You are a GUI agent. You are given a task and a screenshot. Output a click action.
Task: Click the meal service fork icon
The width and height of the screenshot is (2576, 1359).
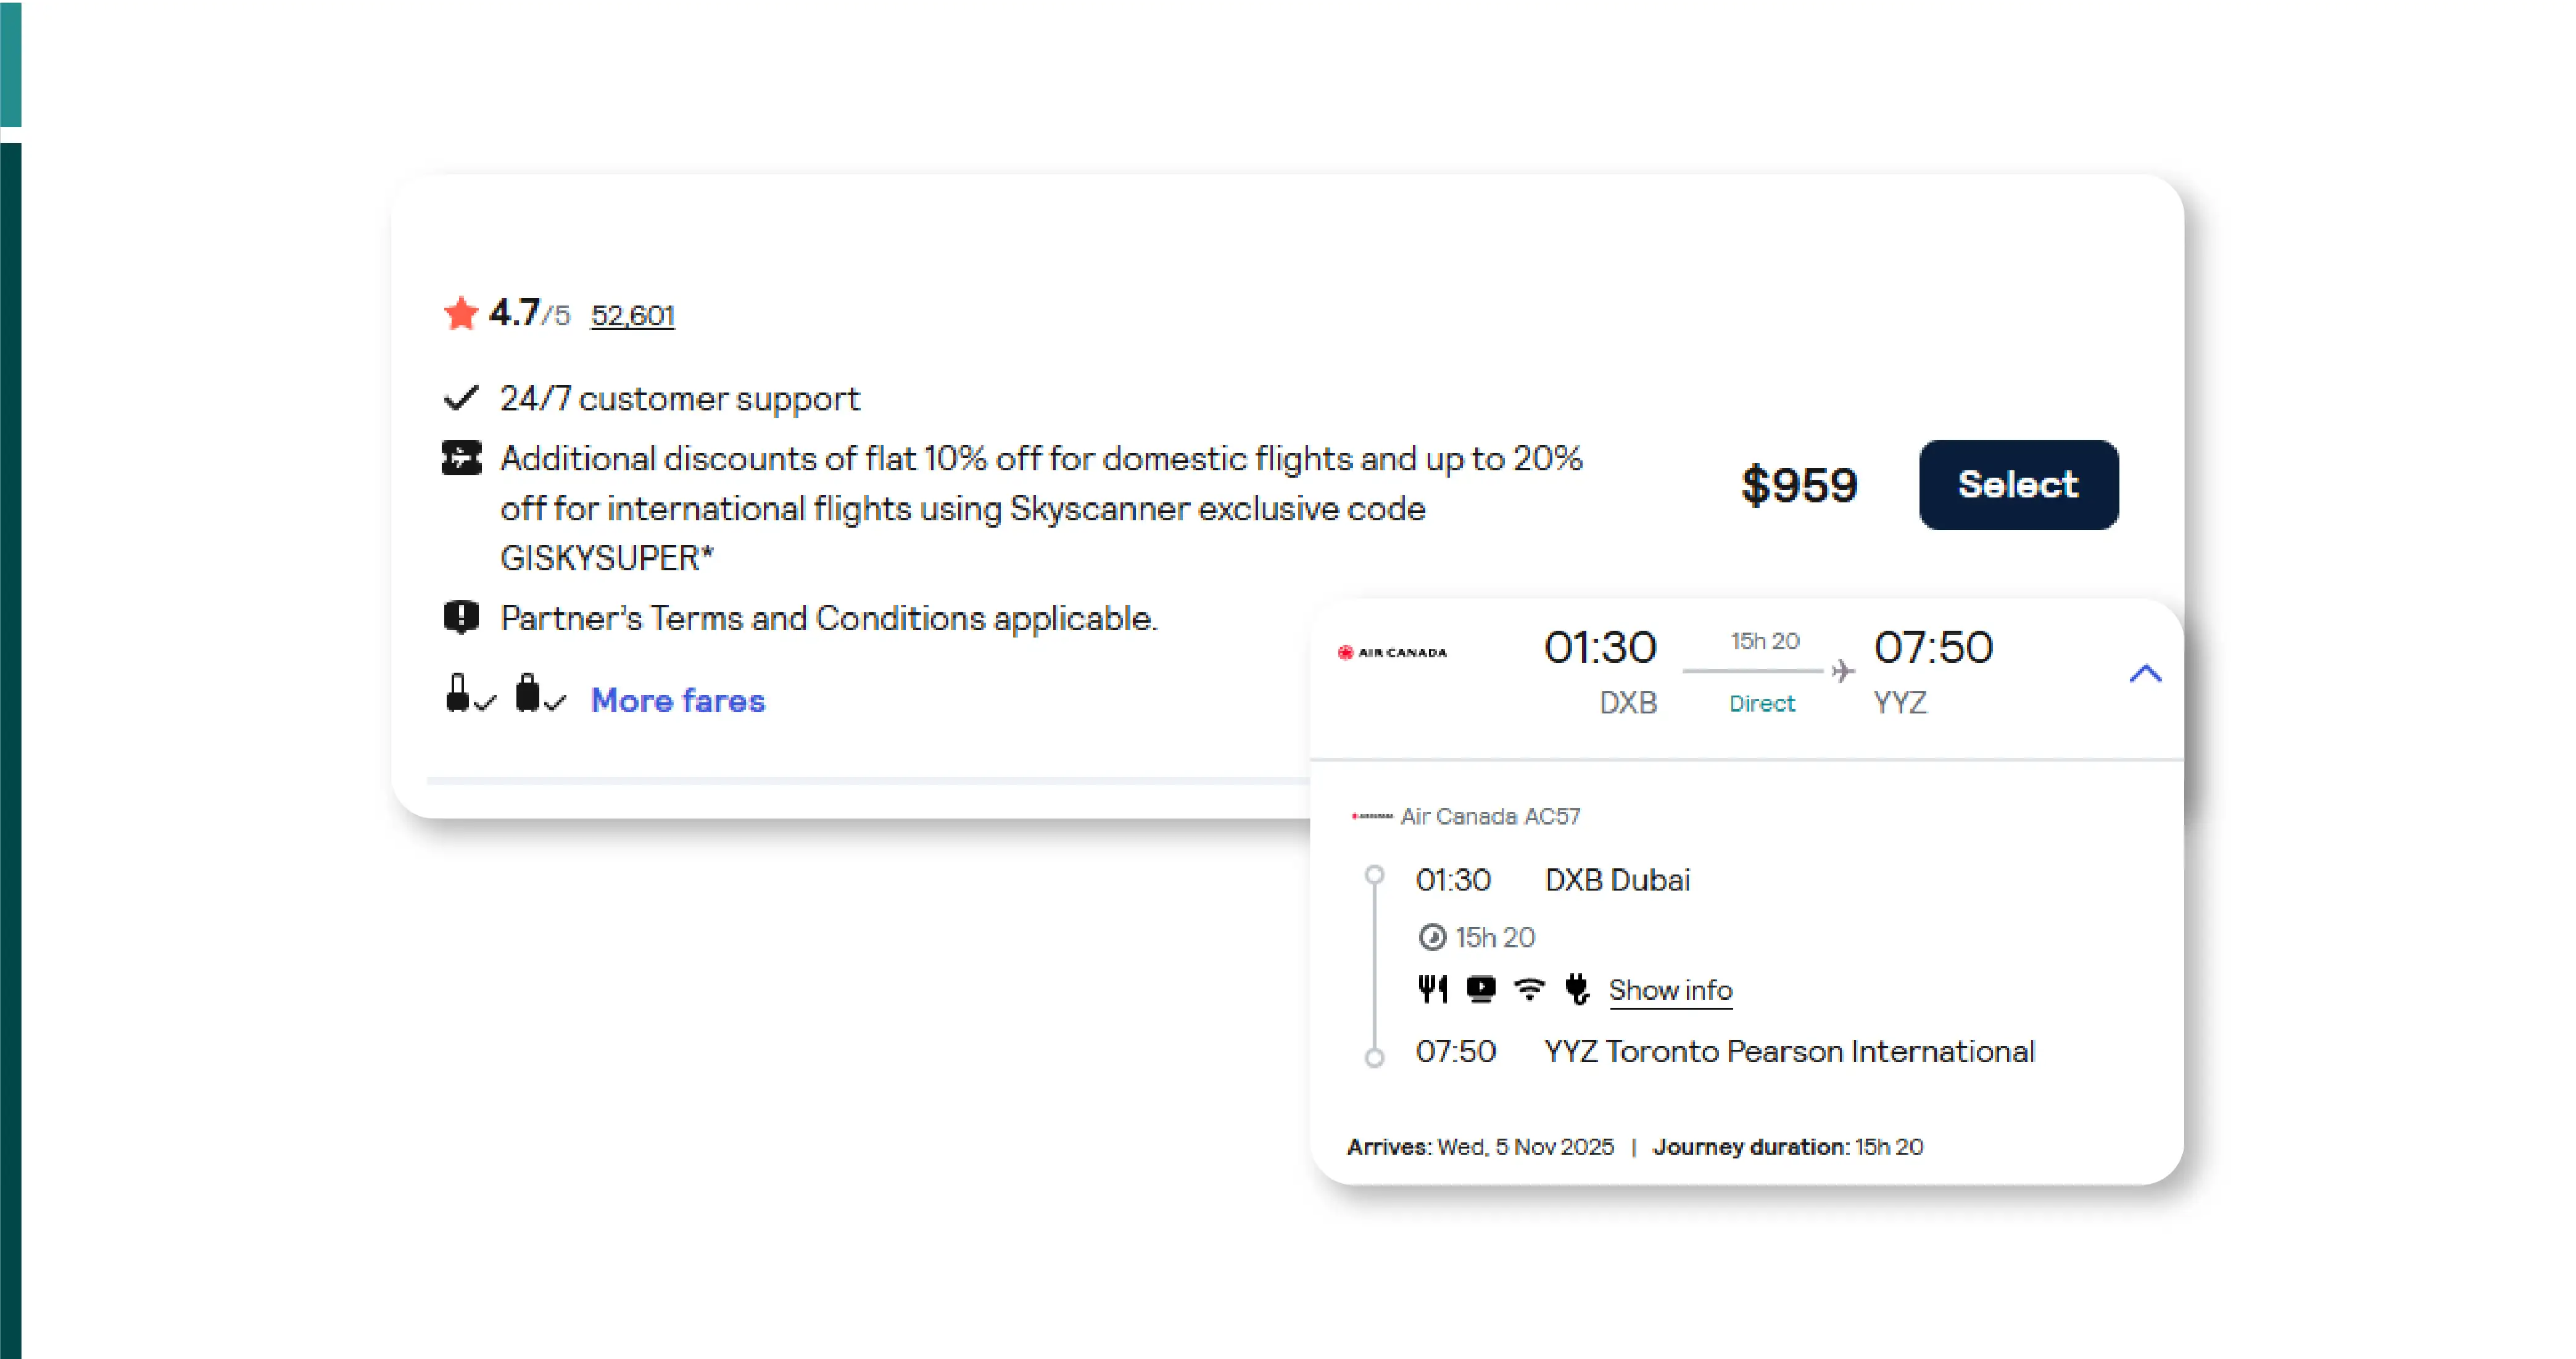click(1432, 989)
